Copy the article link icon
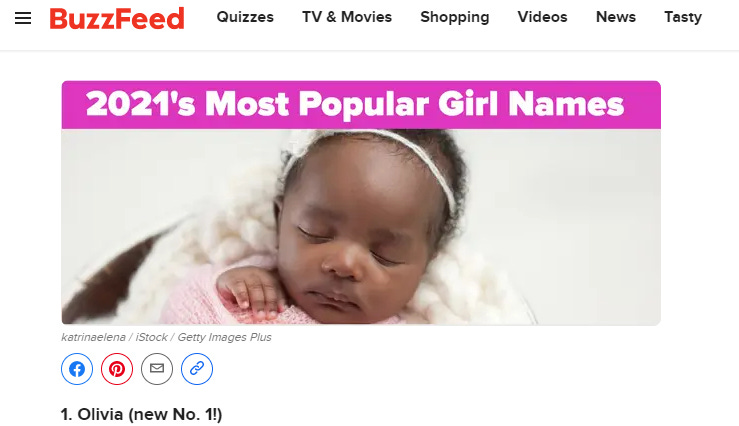Image resolution: width=739 pixels, height=426 pixels. click(x=197, y=369)
